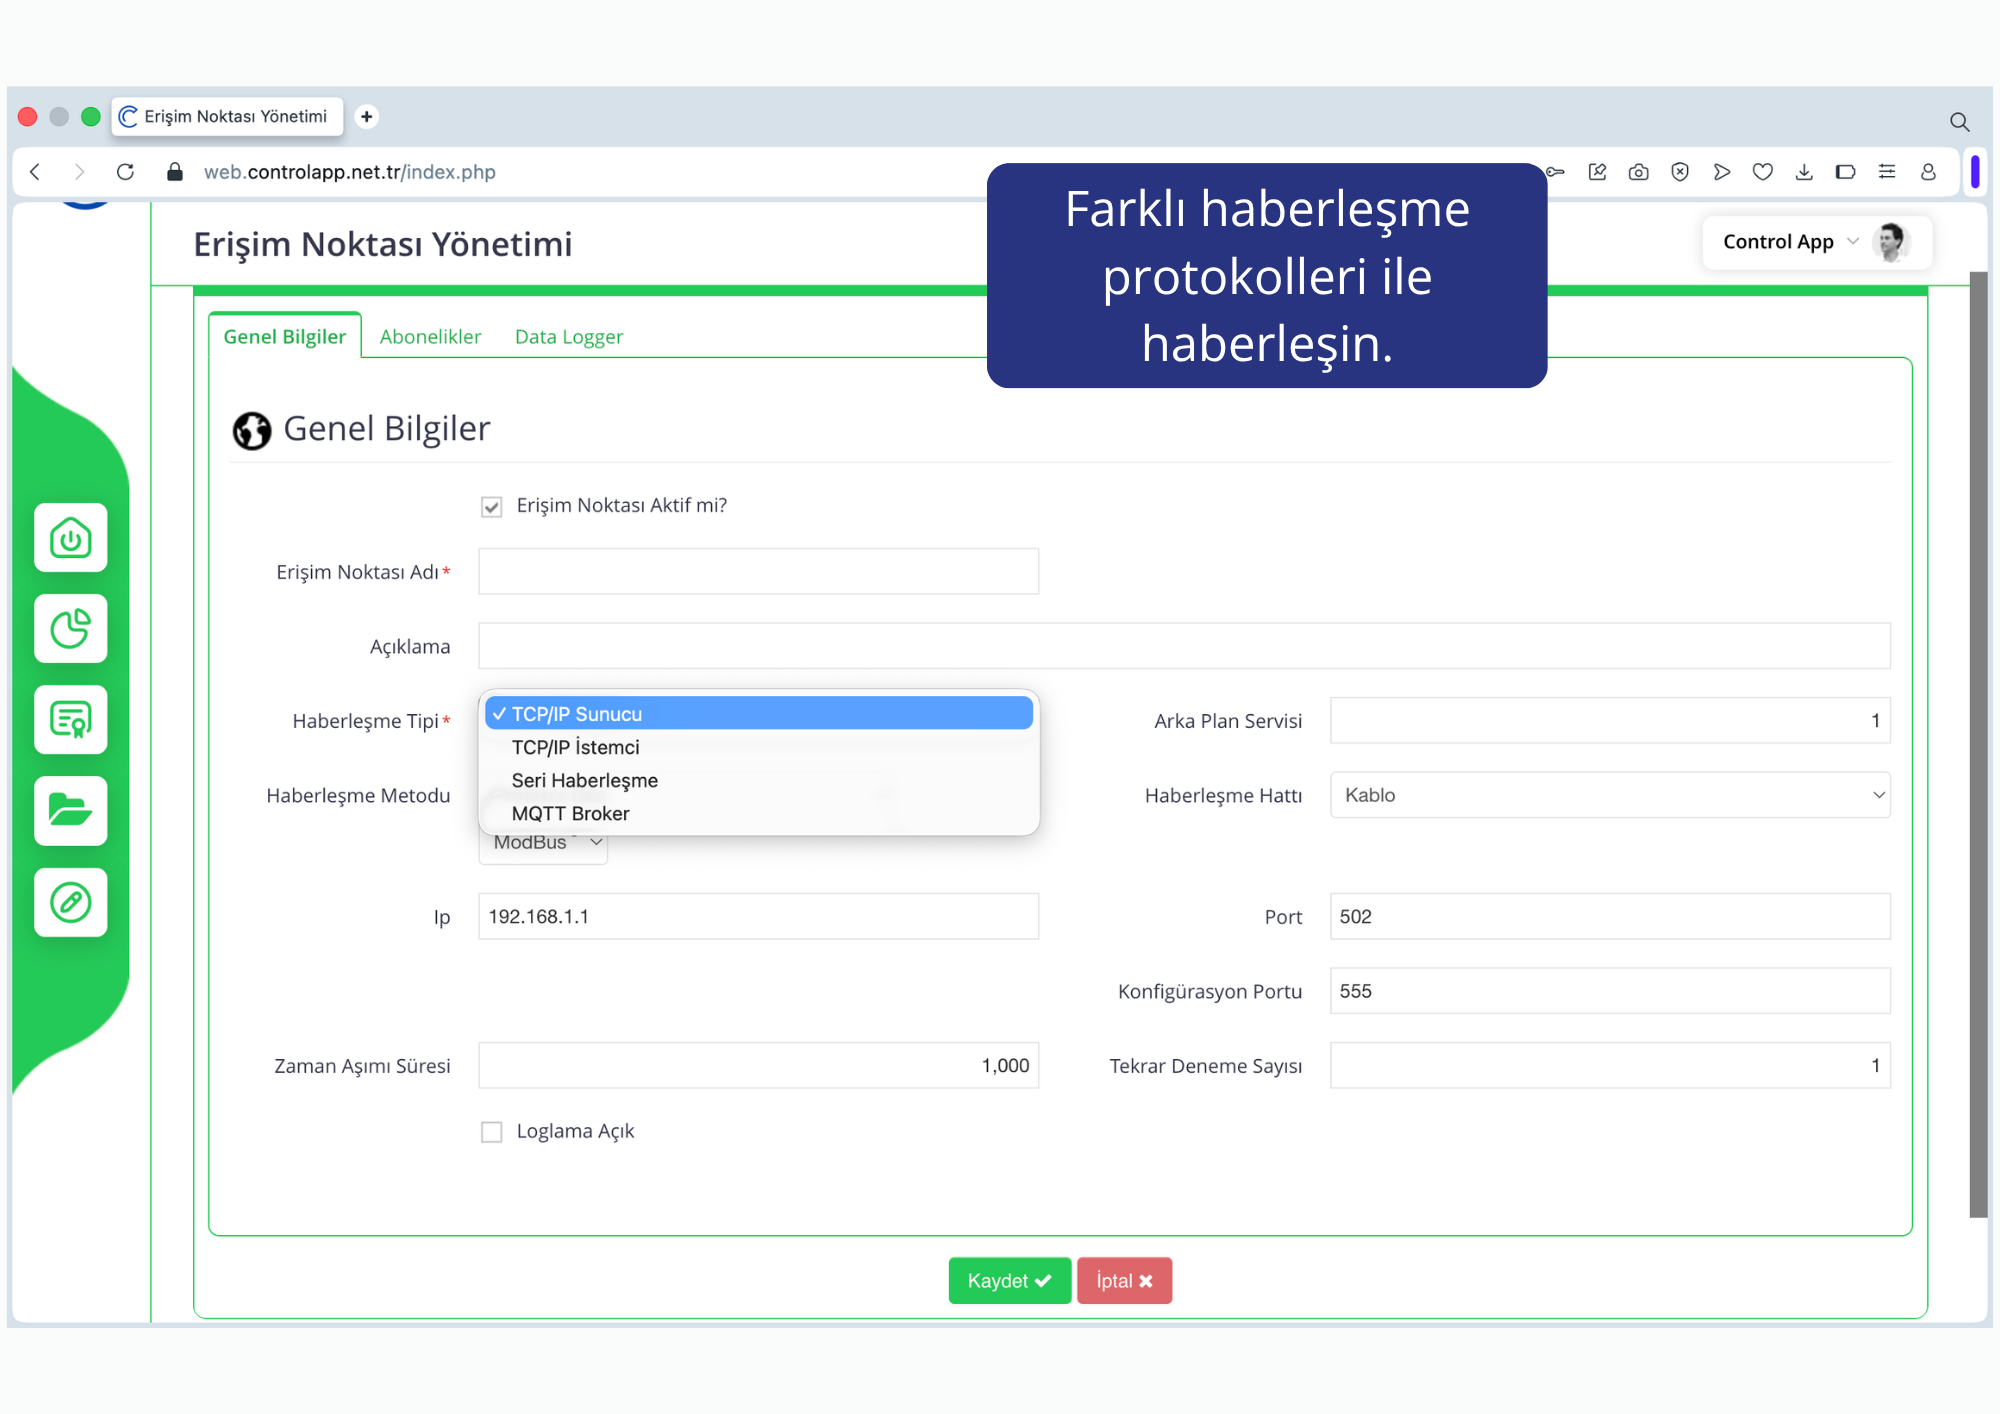Click the Zaman Aşımı Süresi field
This screenshot has width=2000, height=1414.
coord(759,1066)
